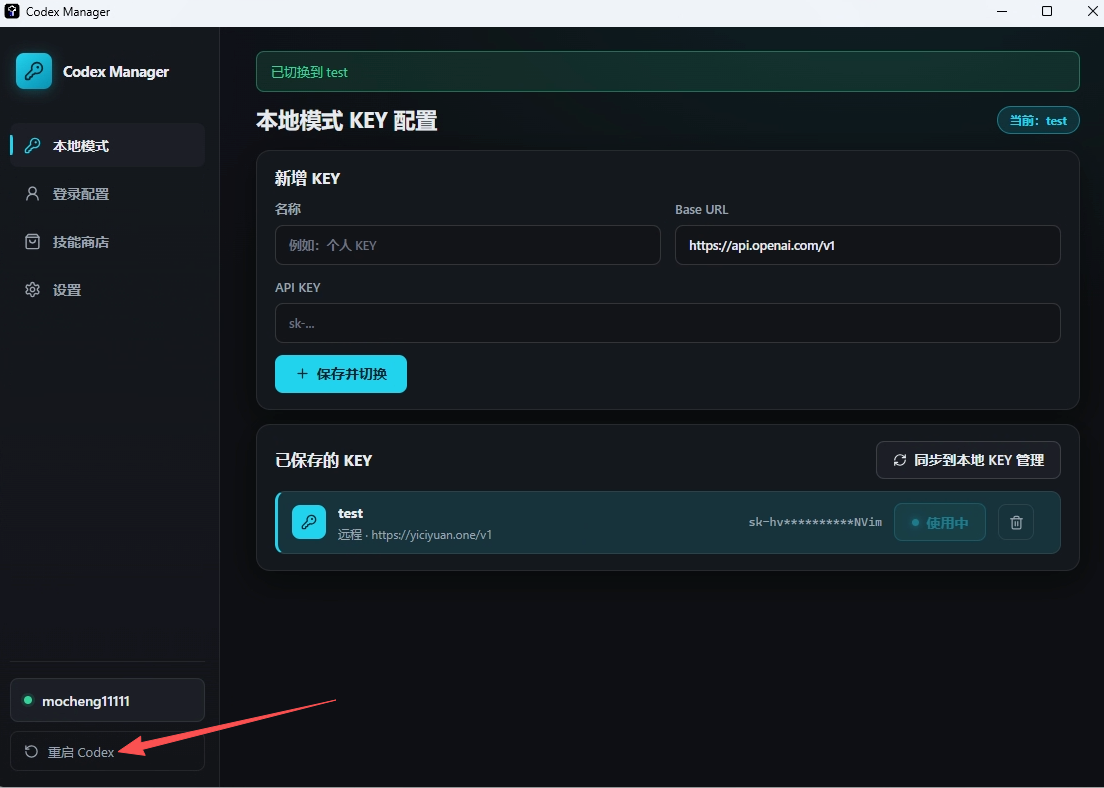Image resolution: width=1104 pixels, height=788 pixels.
Task: Click the 本地模式 KEY 配置 title
Action: tap(346, 120)
